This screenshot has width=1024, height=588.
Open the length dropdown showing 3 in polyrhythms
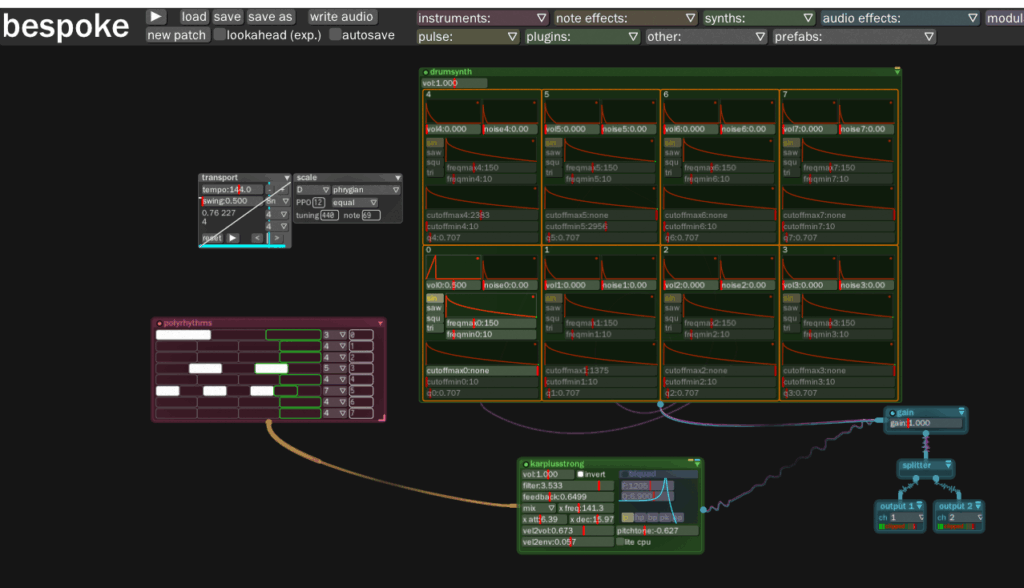(x=334, y=335)
